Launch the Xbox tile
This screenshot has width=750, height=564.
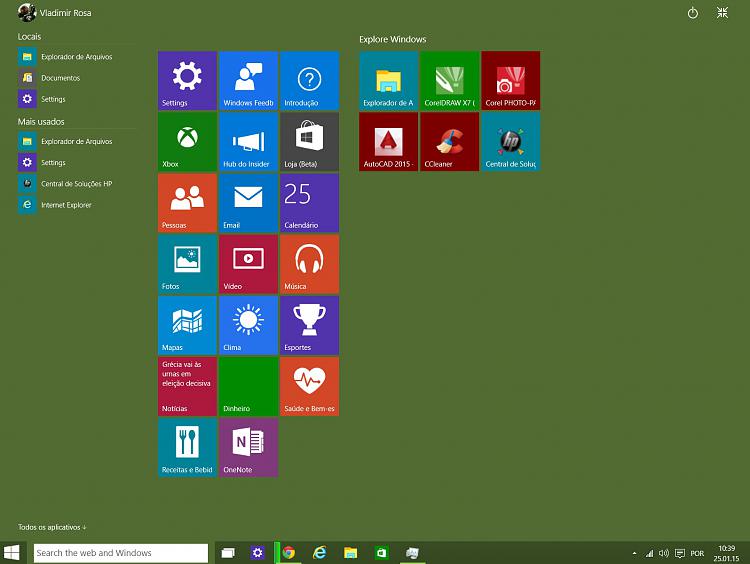coord(187,142)
